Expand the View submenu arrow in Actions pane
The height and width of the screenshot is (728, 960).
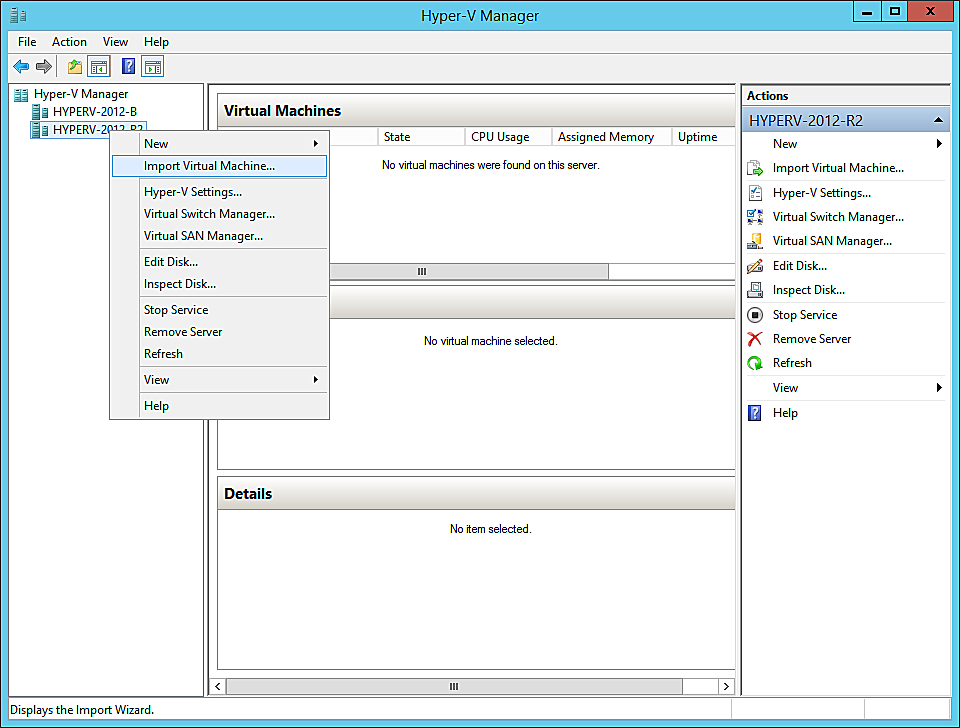click(939, 388)
